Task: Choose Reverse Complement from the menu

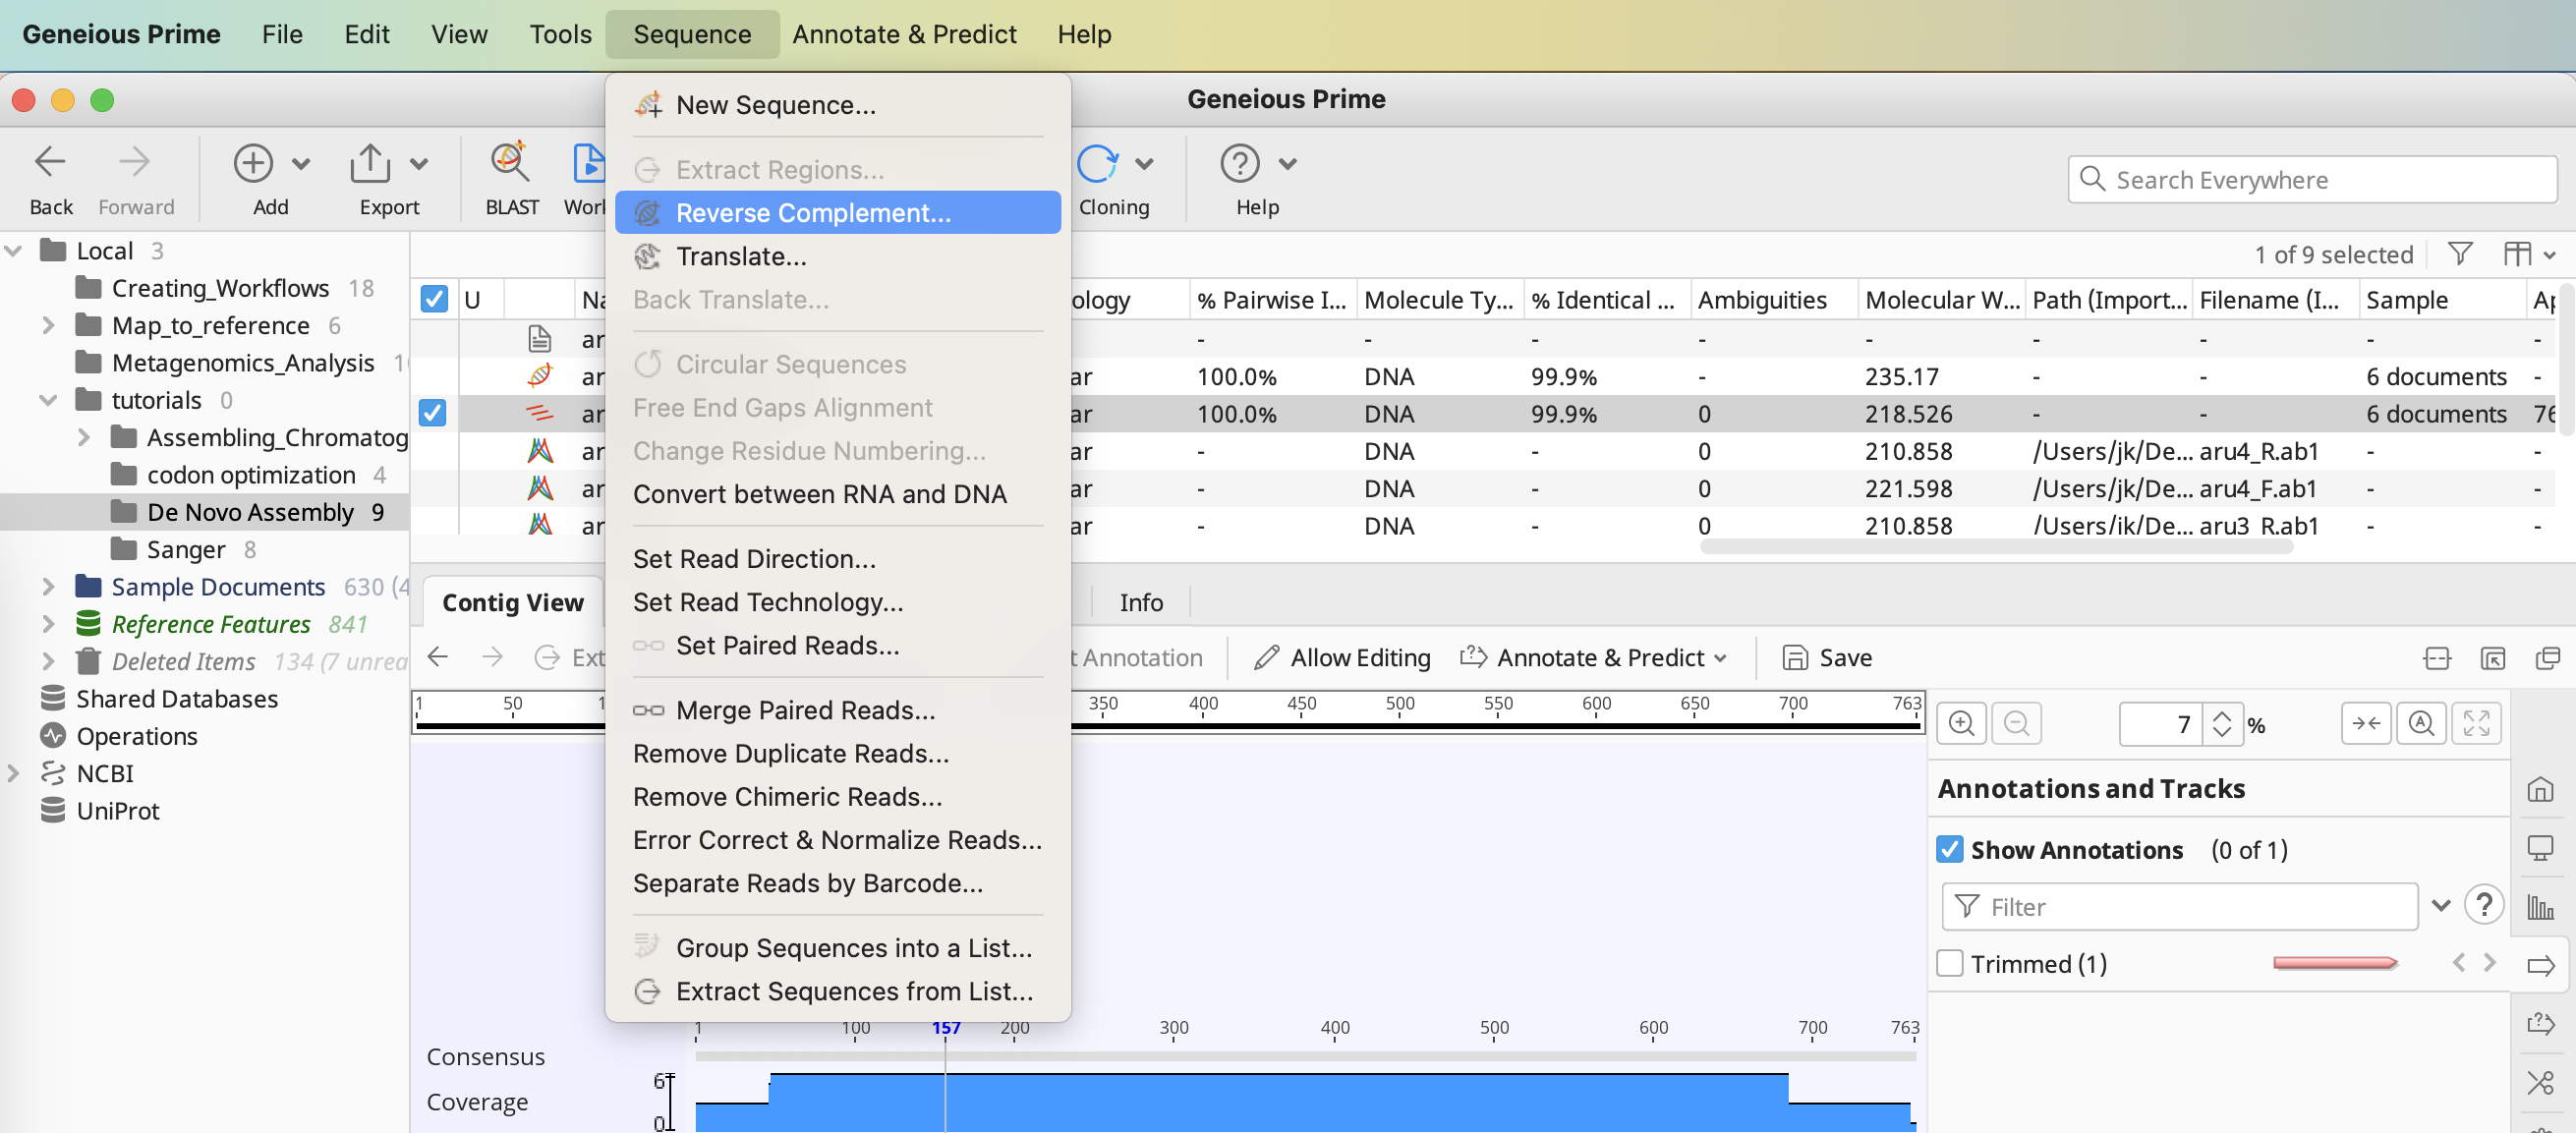Action: [x=813, y=213]
